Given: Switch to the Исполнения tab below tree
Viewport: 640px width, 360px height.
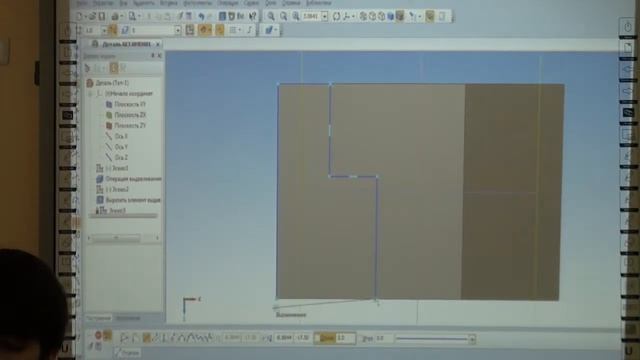Looking at the screenshot, I should pyautogui.click(x=128, y=318).
